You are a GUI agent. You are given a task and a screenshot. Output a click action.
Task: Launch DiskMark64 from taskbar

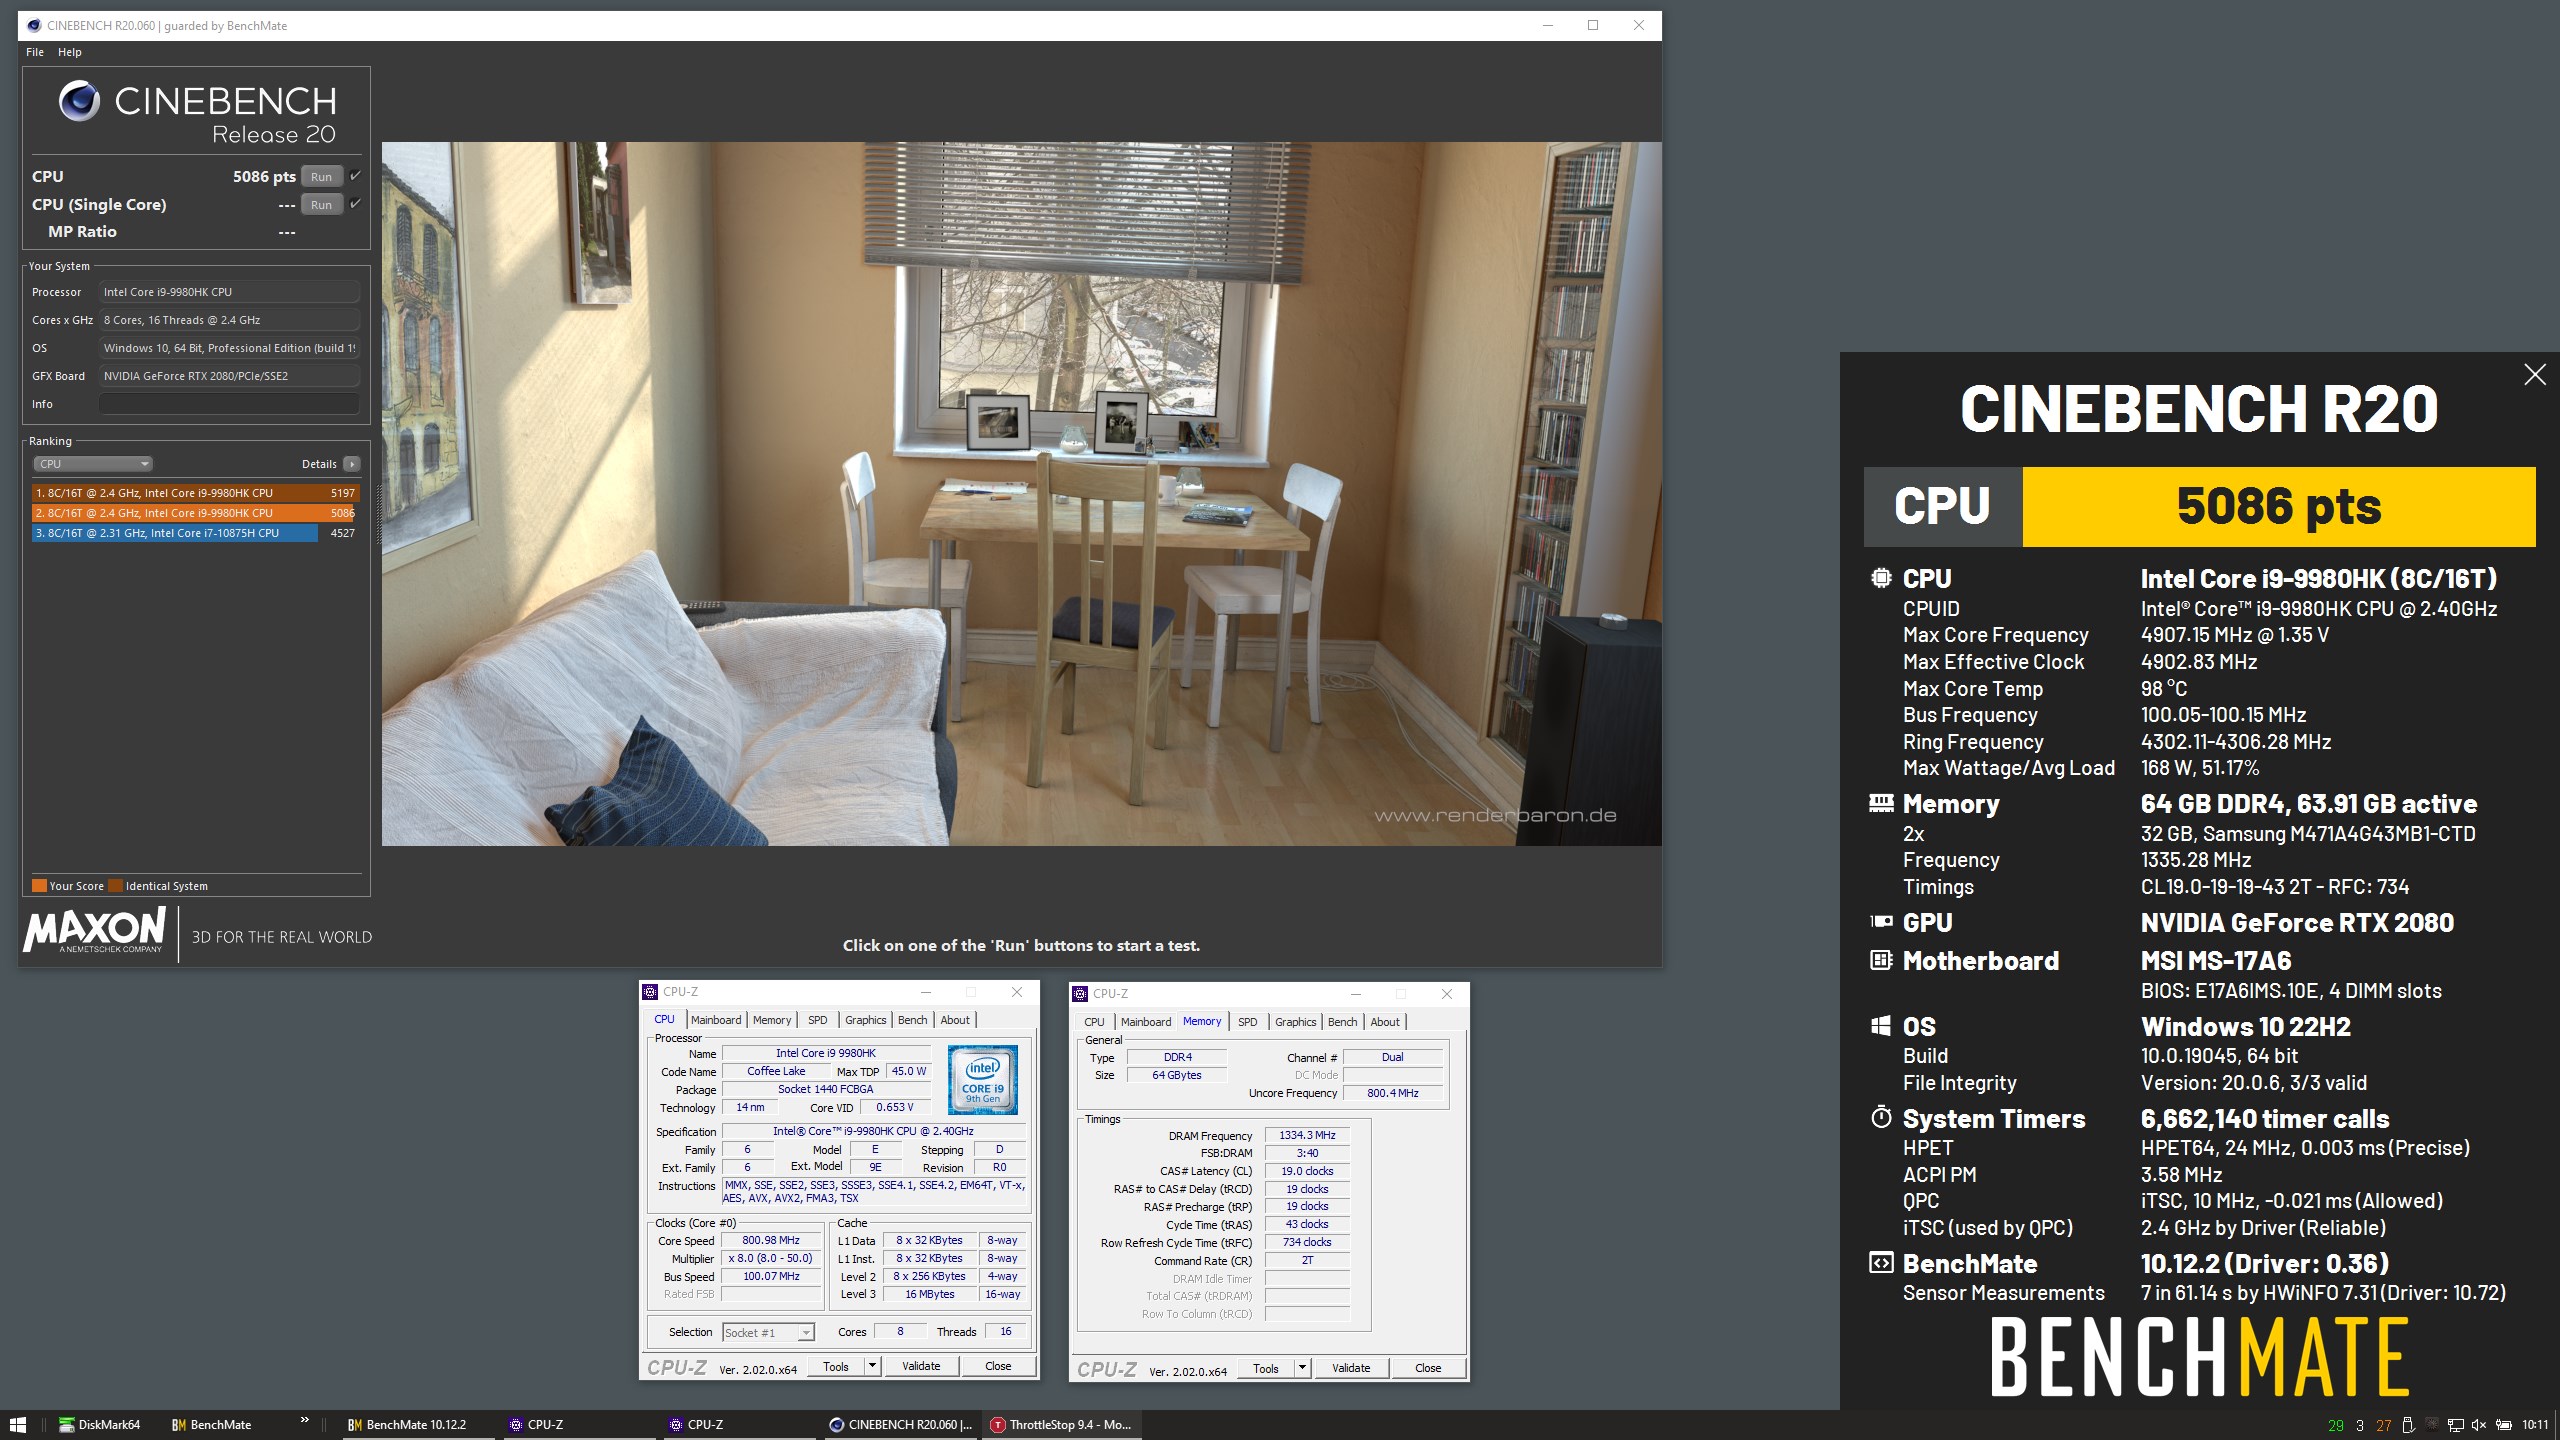point(99,1425)
